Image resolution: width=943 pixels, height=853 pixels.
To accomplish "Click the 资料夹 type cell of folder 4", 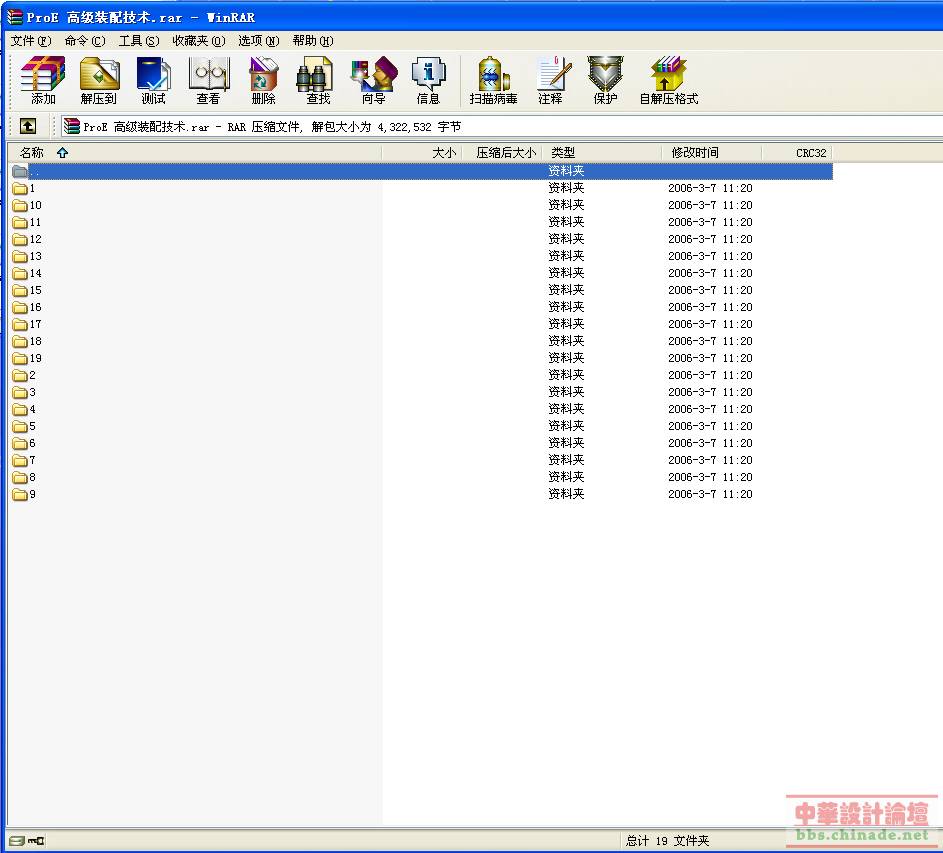I will (x=566, y=409).
